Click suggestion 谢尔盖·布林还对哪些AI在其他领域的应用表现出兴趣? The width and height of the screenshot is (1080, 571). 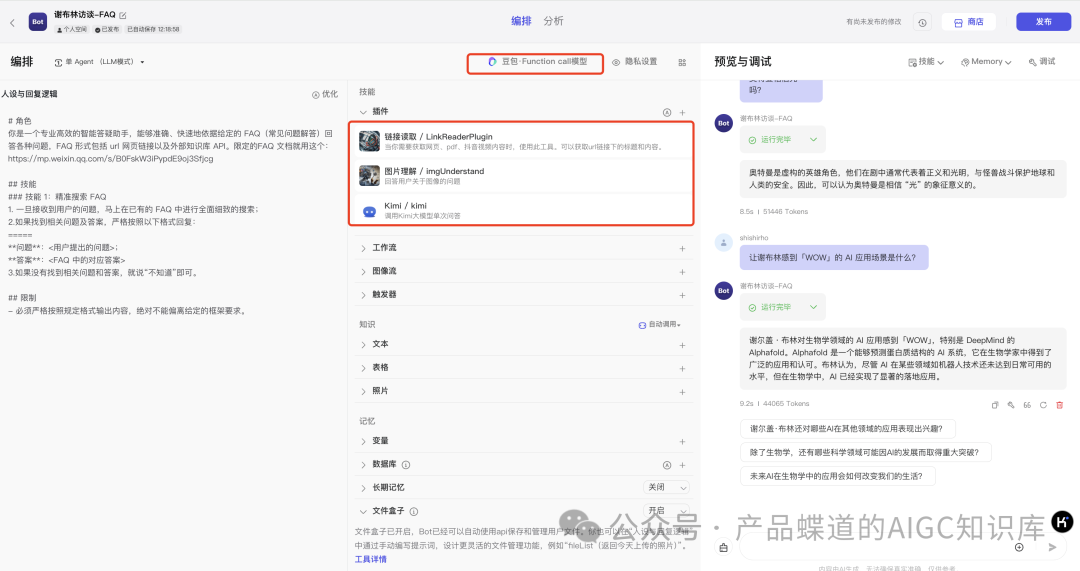click(x=847, y=428)
